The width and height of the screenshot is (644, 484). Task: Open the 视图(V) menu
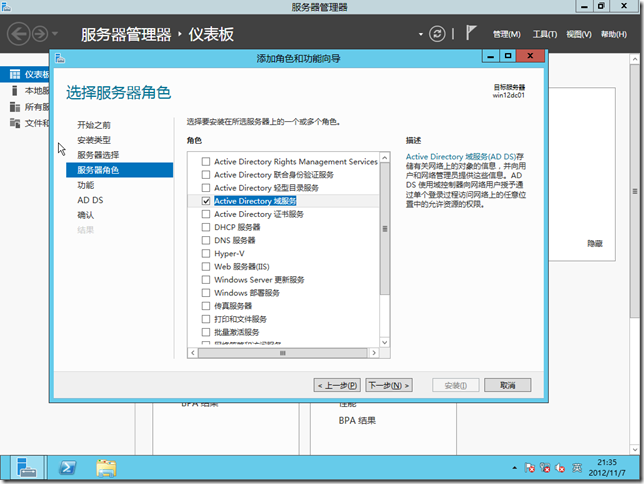(x=579, y=35)
